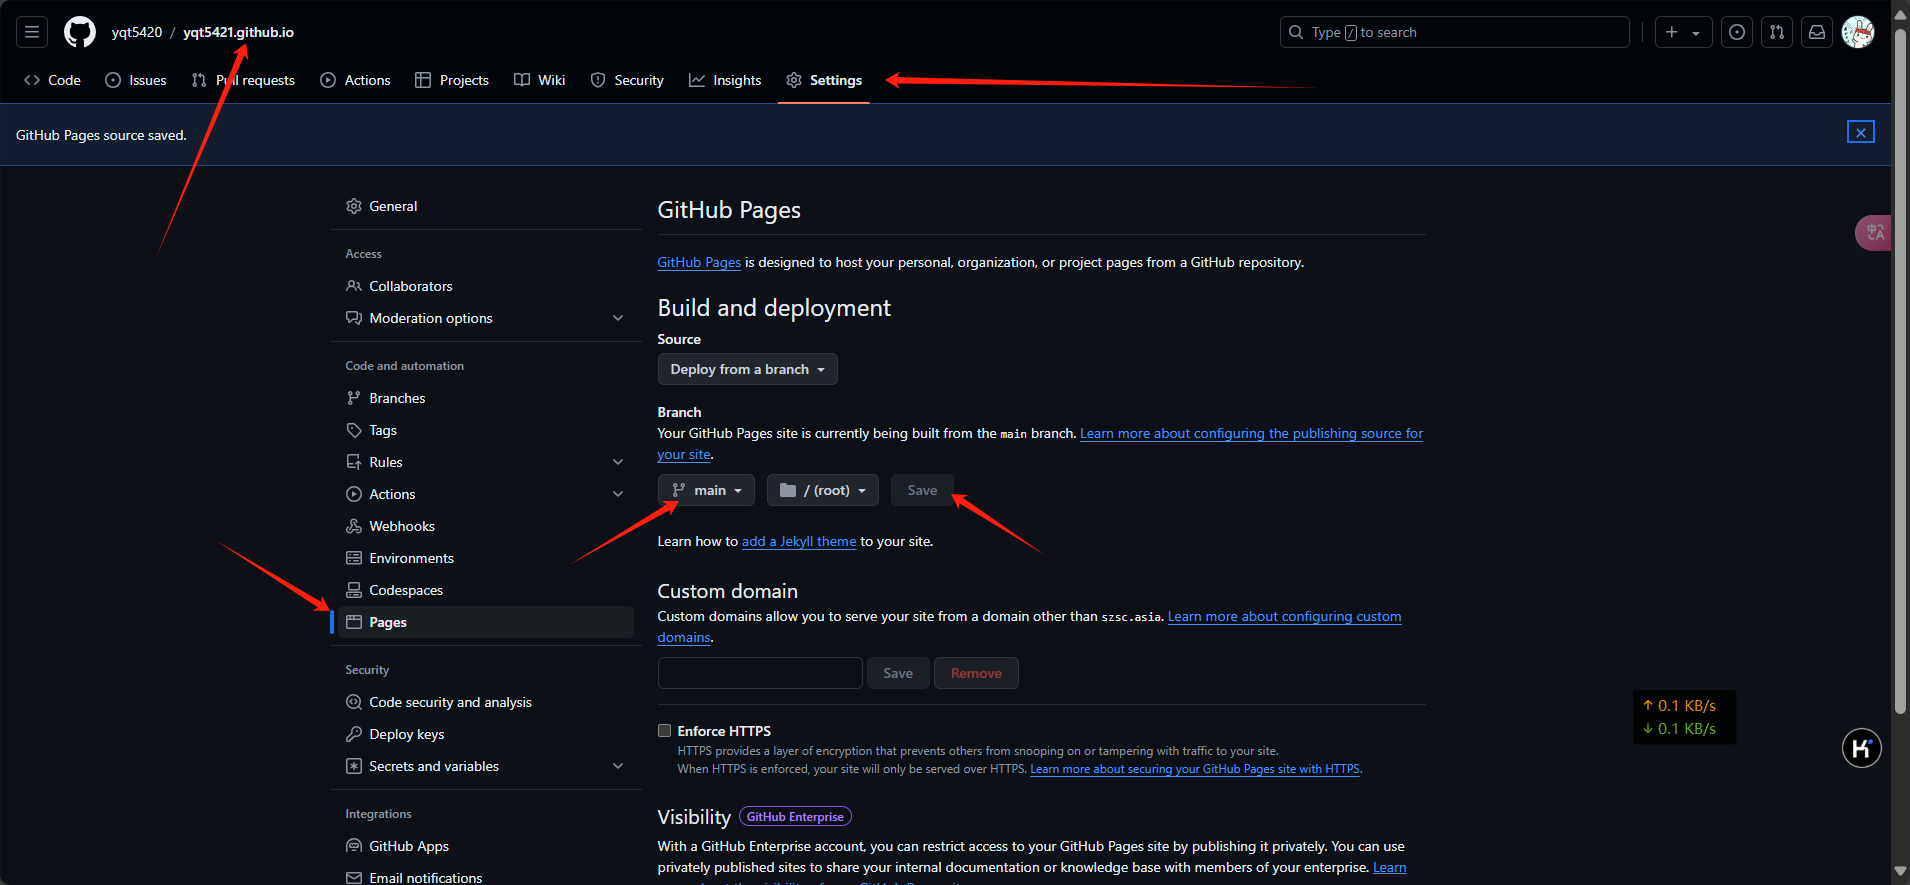
Task: Open Deploy keys settings
Action: click(486, 734)
